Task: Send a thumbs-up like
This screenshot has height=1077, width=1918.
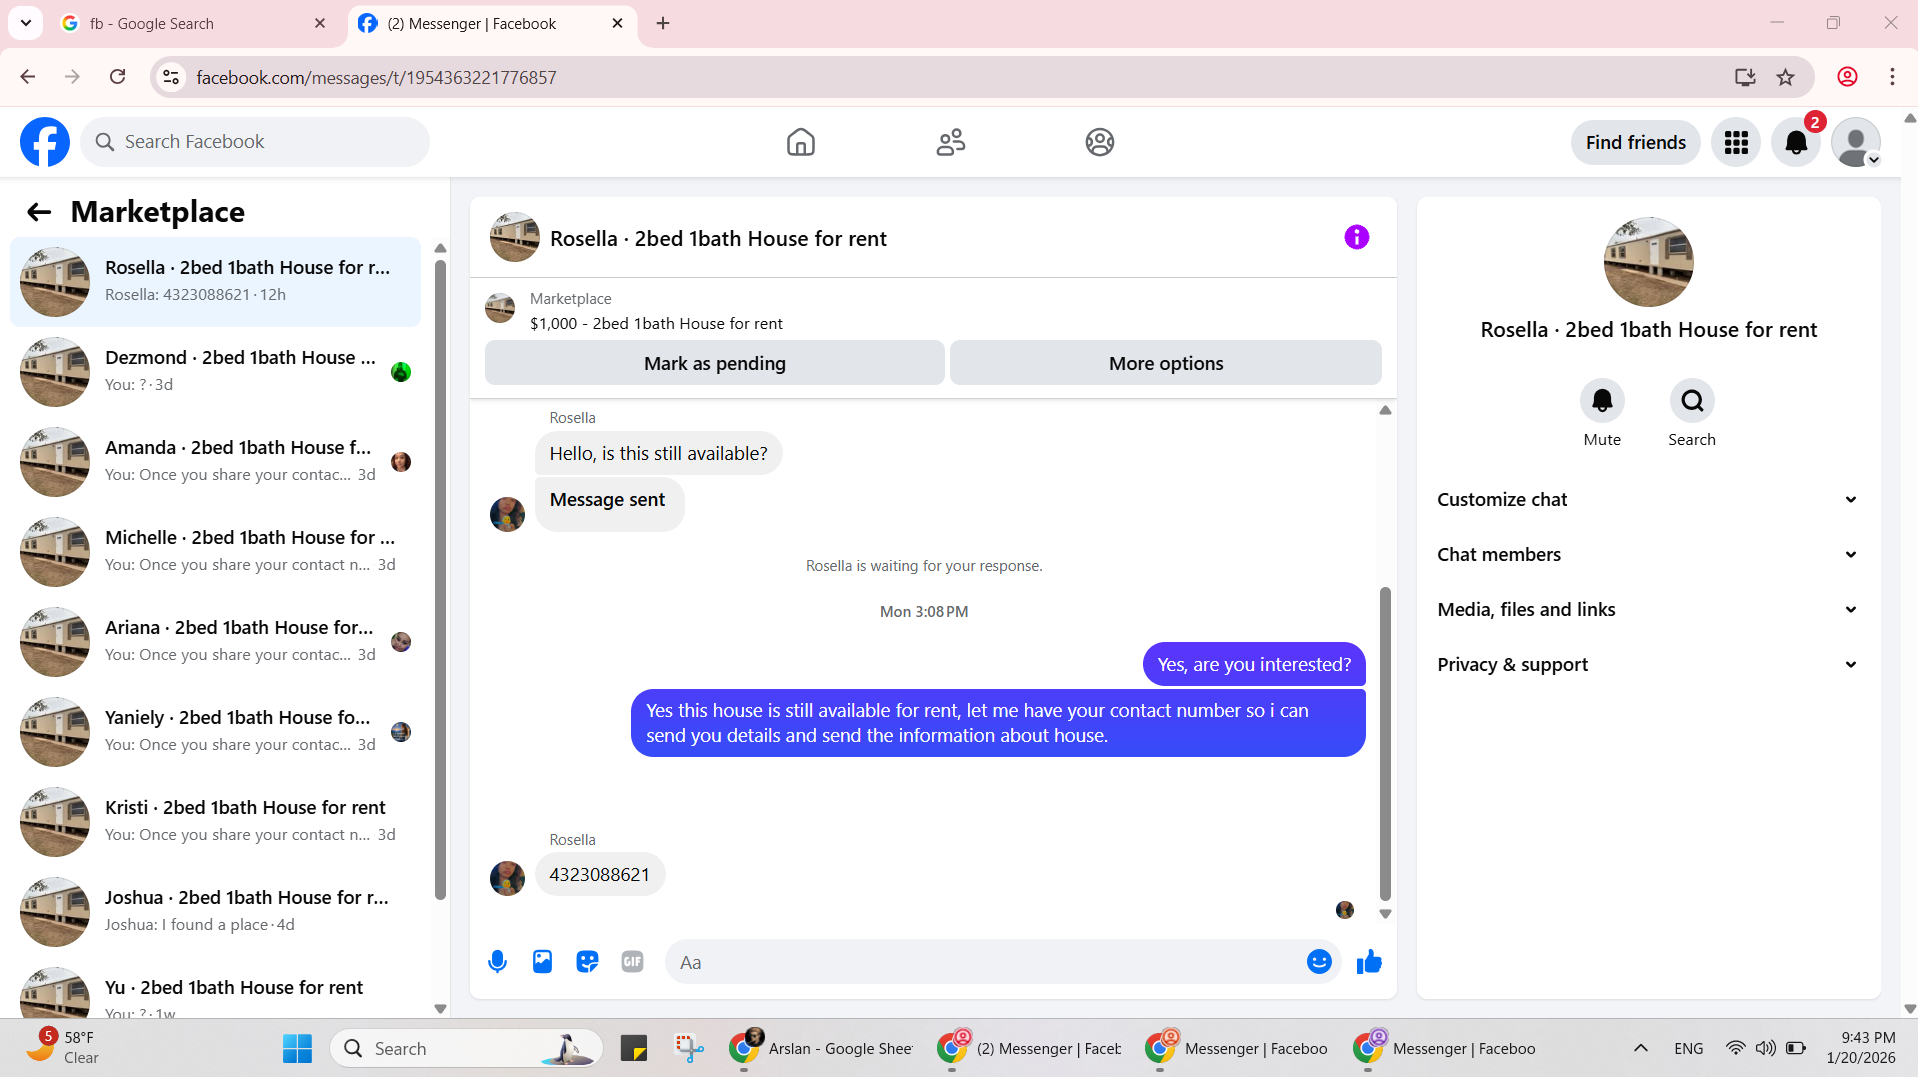Action: click(x=1369, y=962)
